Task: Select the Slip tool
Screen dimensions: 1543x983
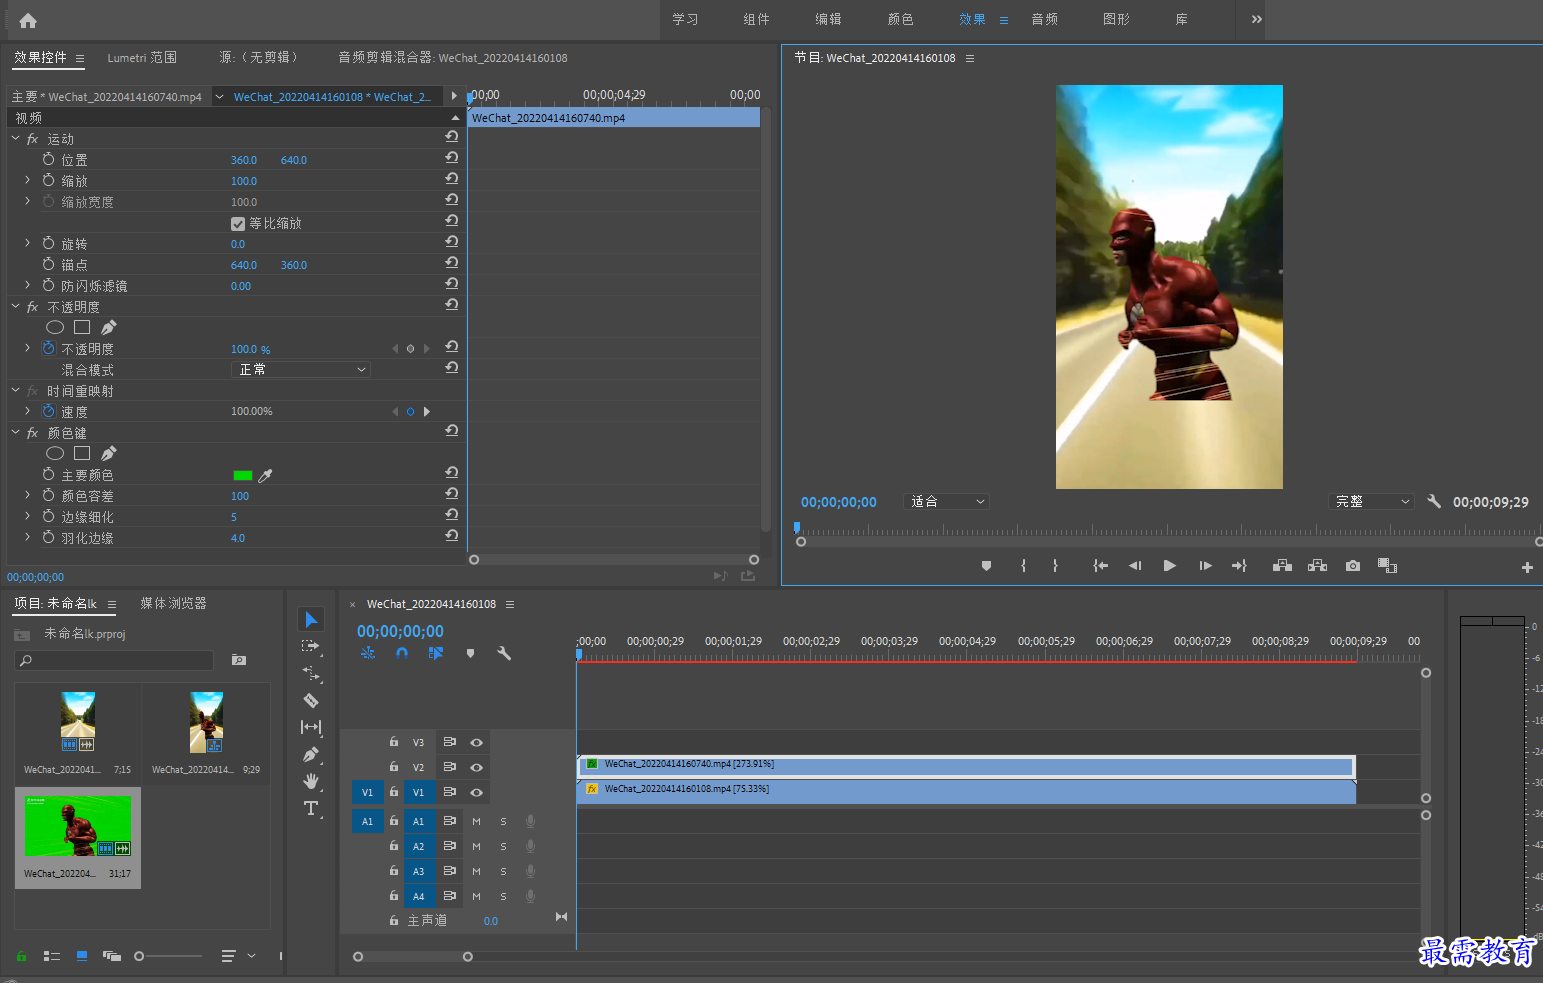Action: (x=311, y=727)
